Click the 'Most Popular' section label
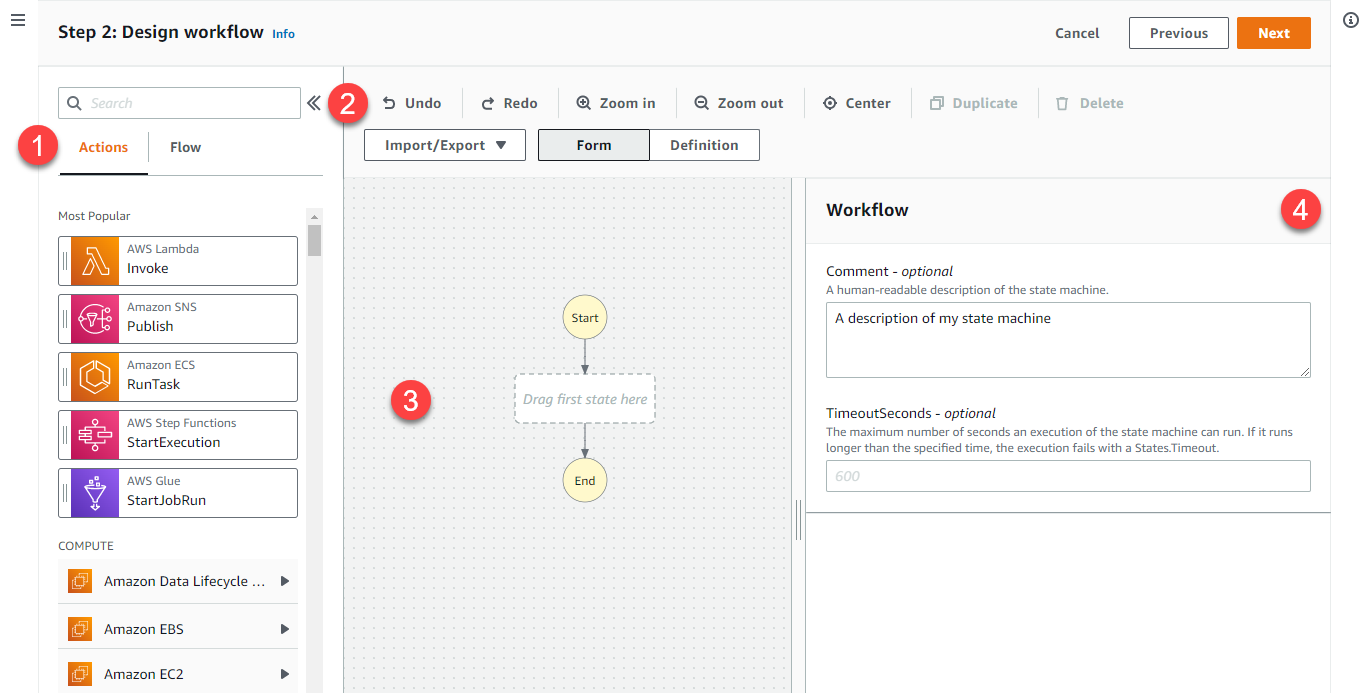This screenshot has height=693, width=1367. point(94,216)
